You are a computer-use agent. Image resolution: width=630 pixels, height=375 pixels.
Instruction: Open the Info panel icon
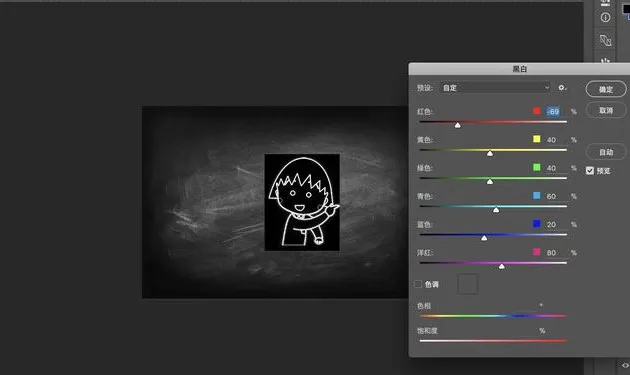point(605,17)
